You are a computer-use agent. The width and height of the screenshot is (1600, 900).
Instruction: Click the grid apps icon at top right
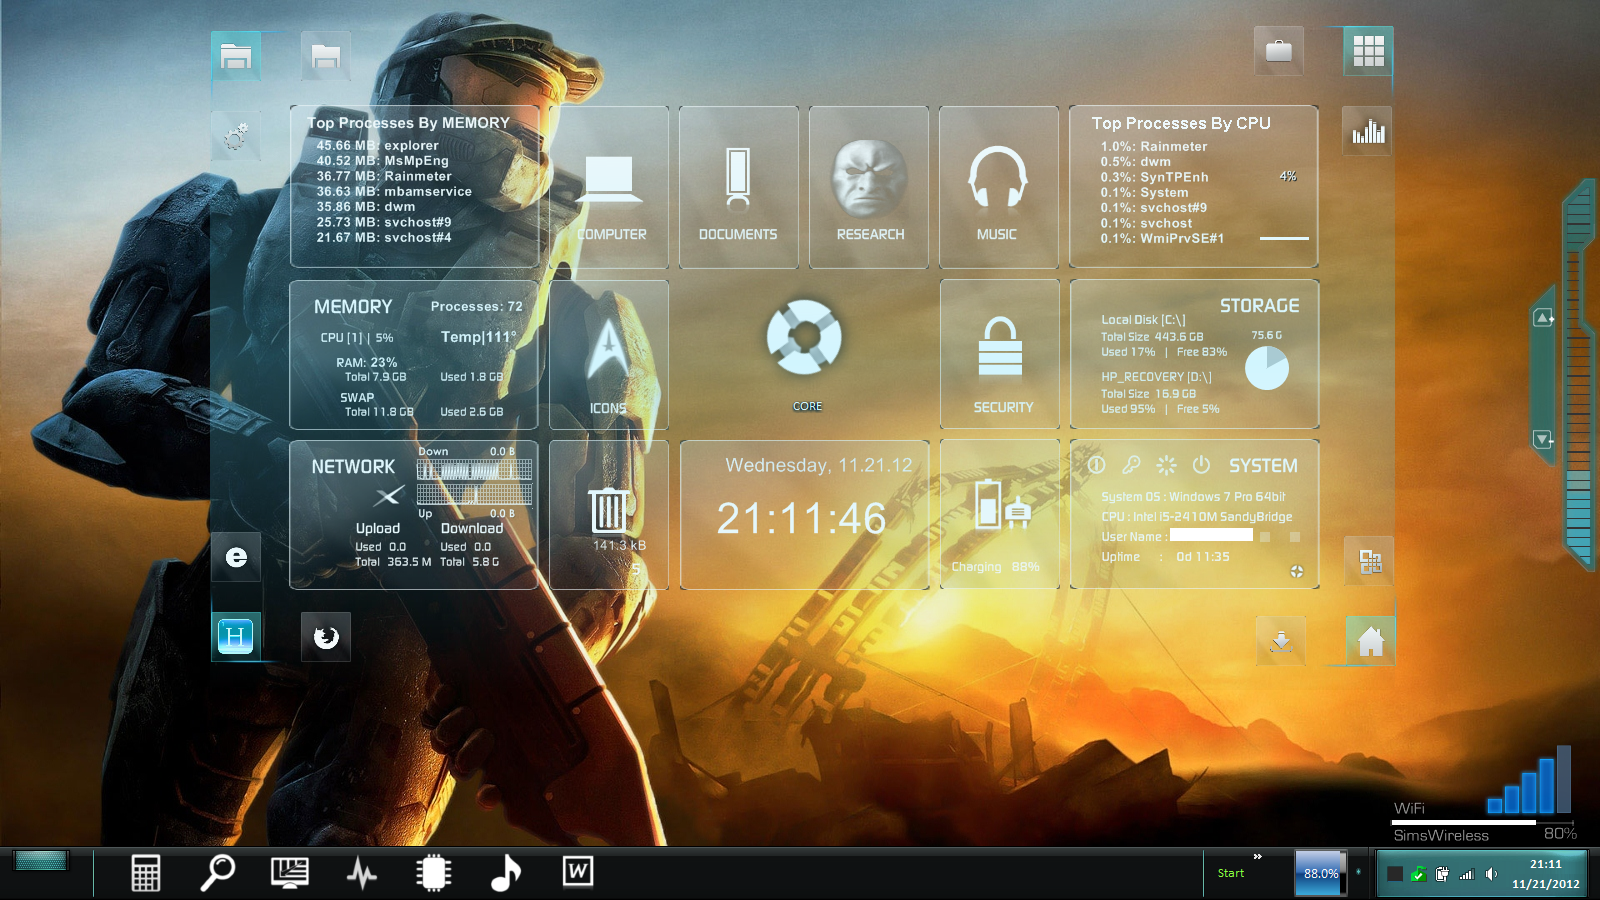point(1368,50)
